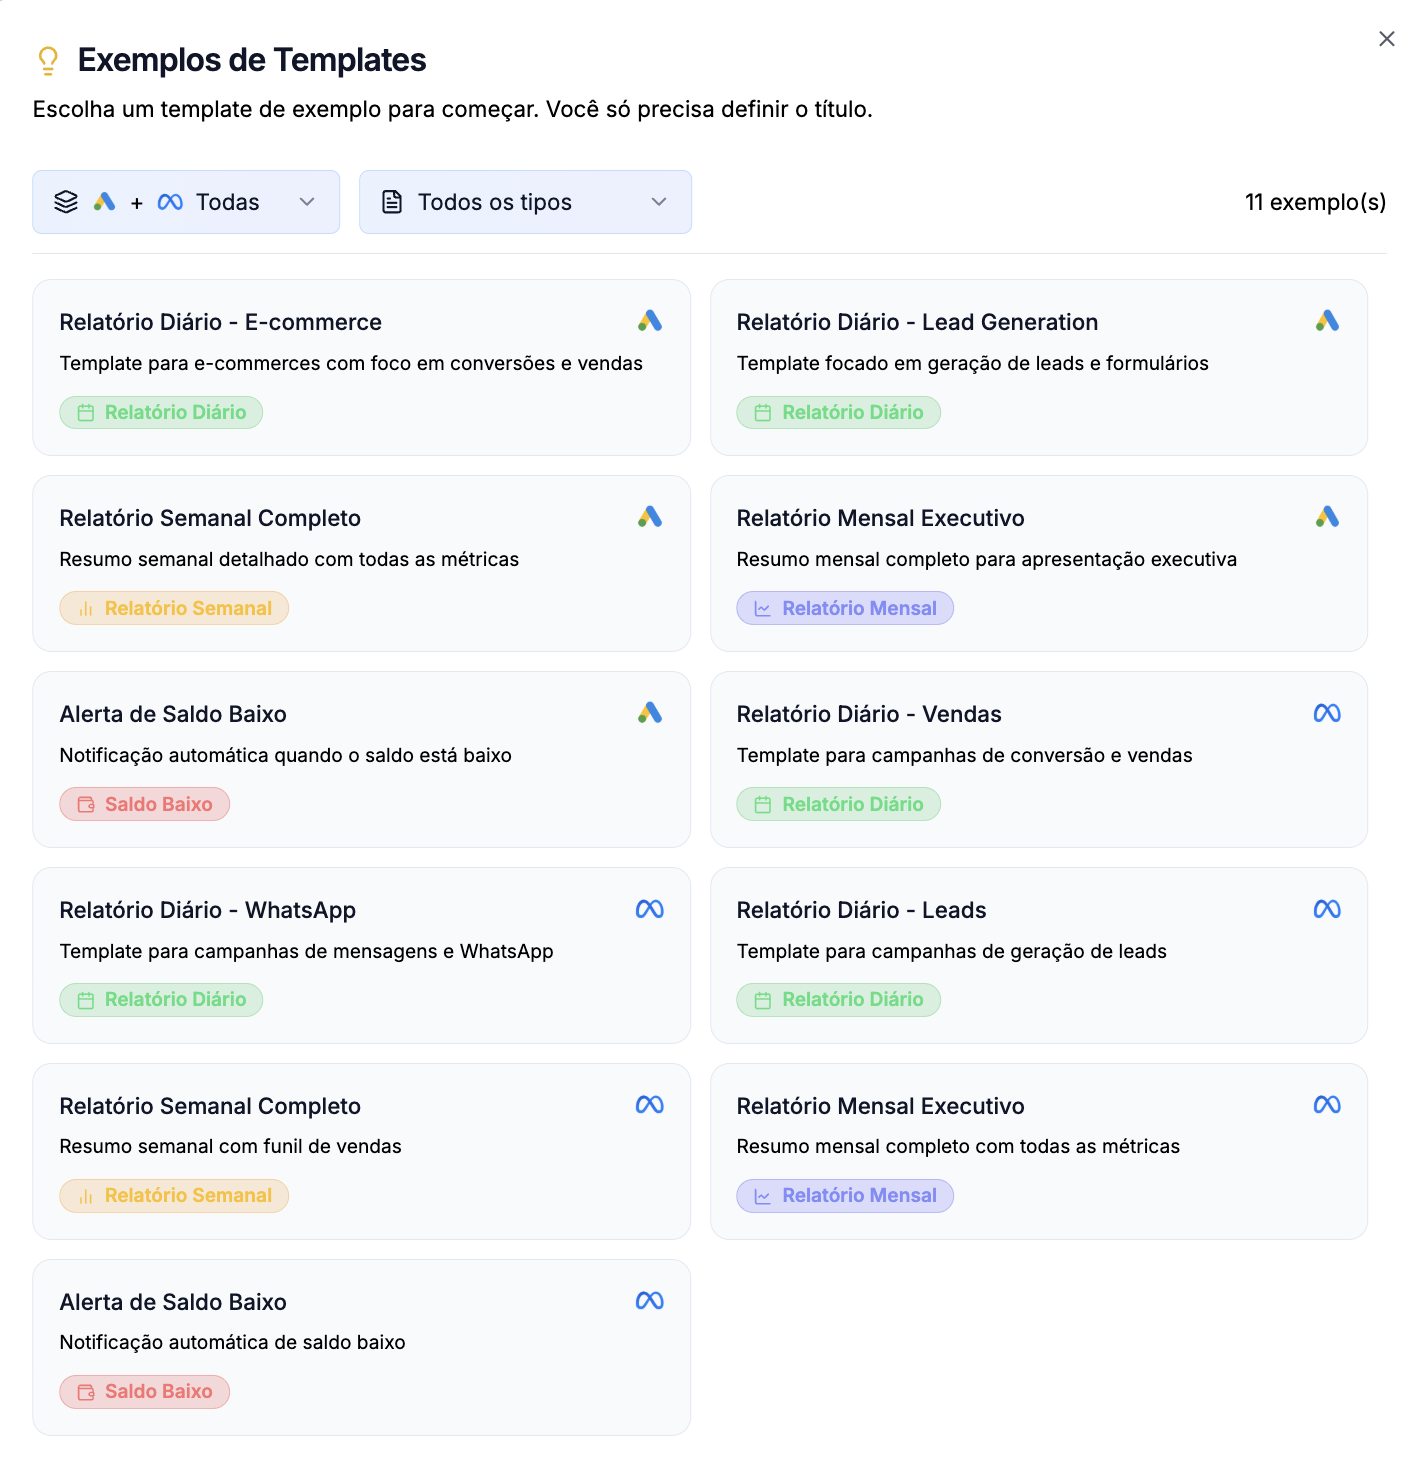Click the Google Ads icon on the Lead Generation card

point(1327,321)
